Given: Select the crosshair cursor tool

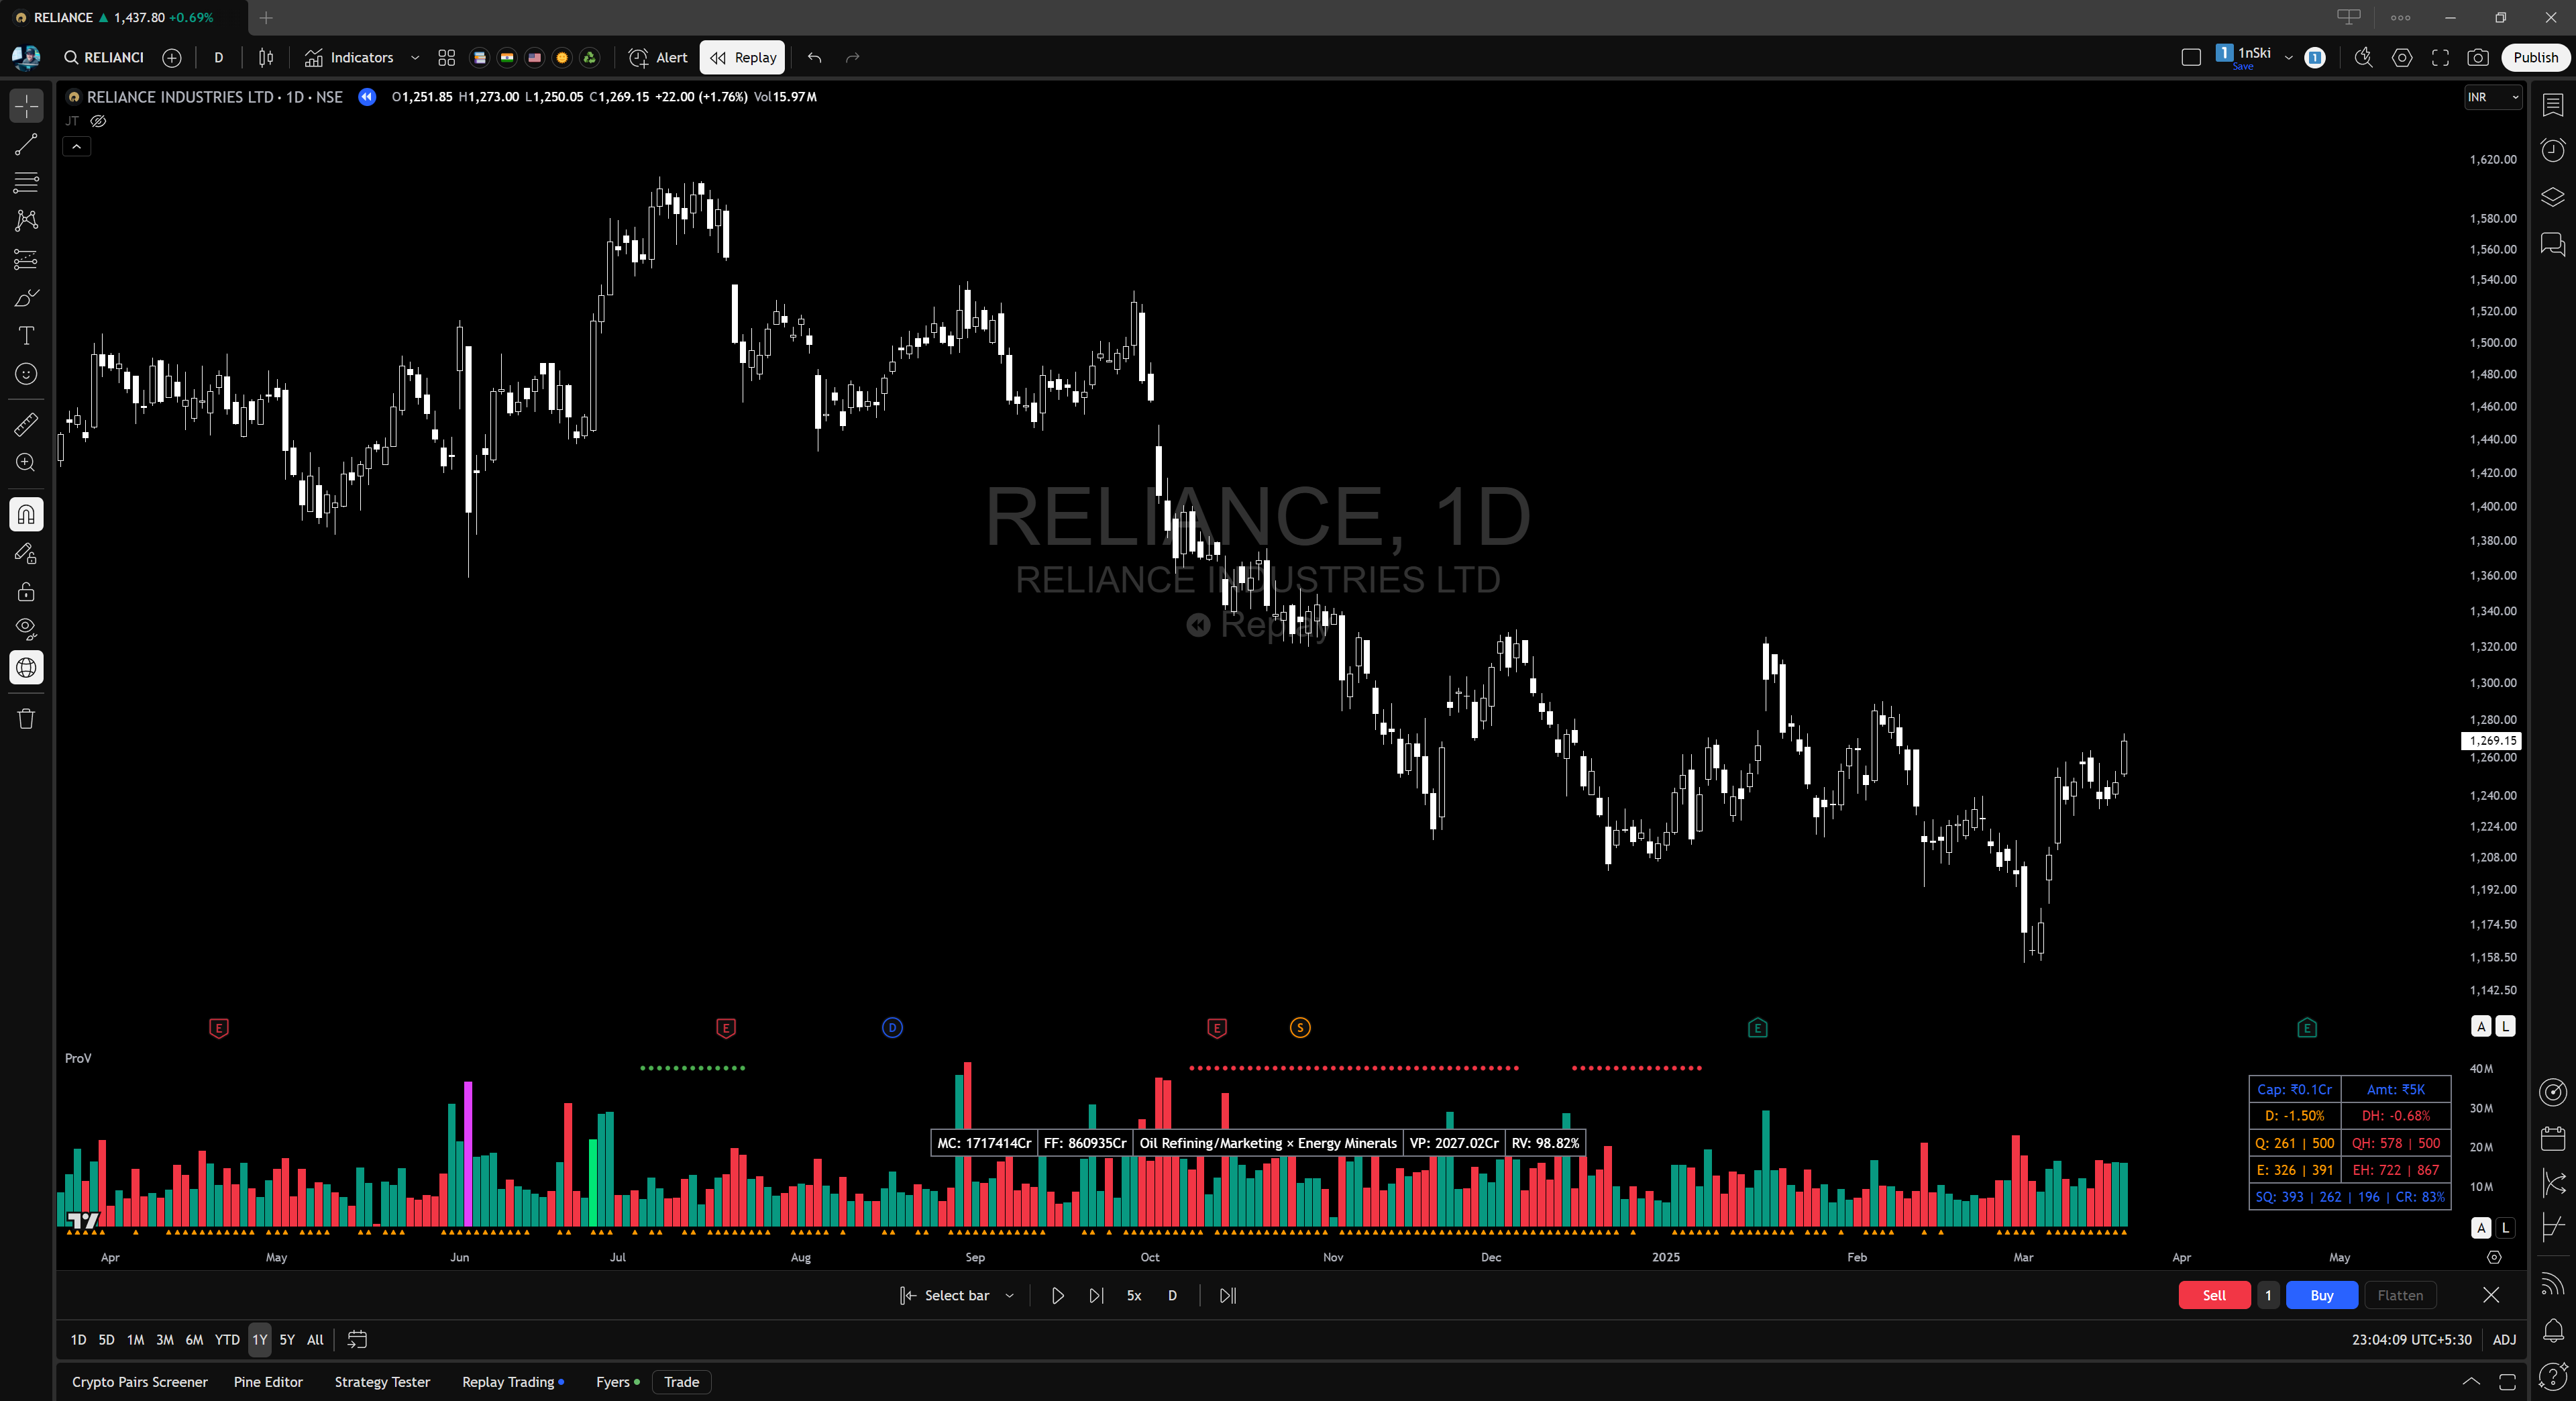Looking at the screenshot, I should point(26,105).
